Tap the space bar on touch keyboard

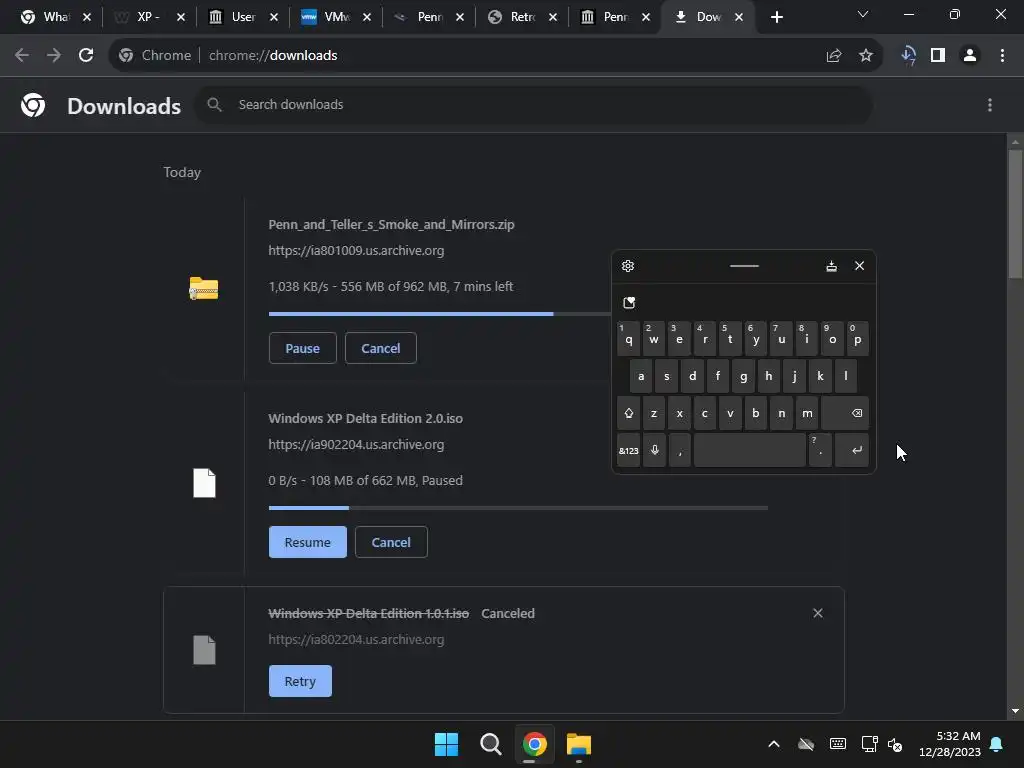[x=750, y=450]
